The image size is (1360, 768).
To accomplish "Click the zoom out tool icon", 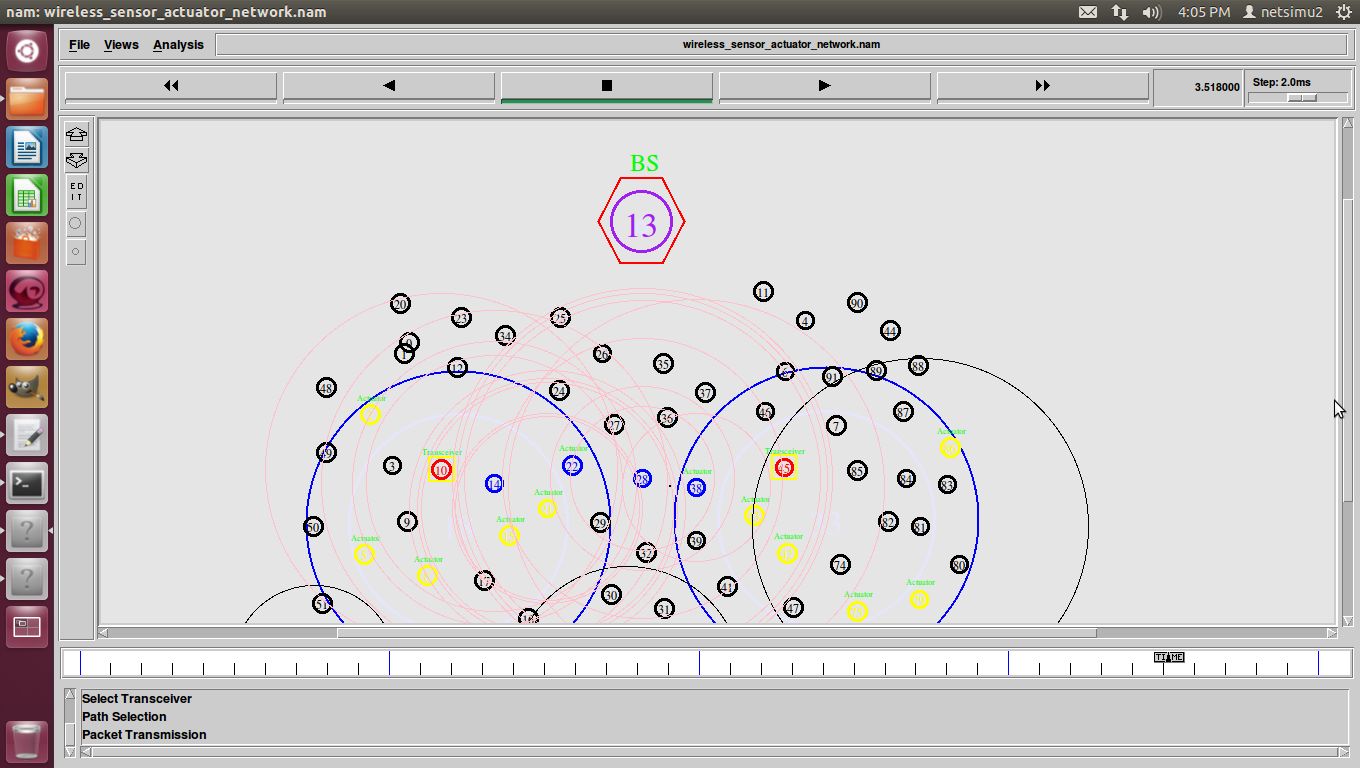I will [x=76, y=160].
